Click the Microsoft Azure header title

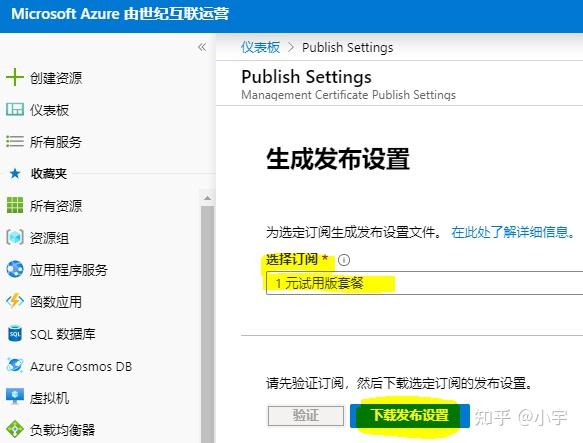[120, 14]
